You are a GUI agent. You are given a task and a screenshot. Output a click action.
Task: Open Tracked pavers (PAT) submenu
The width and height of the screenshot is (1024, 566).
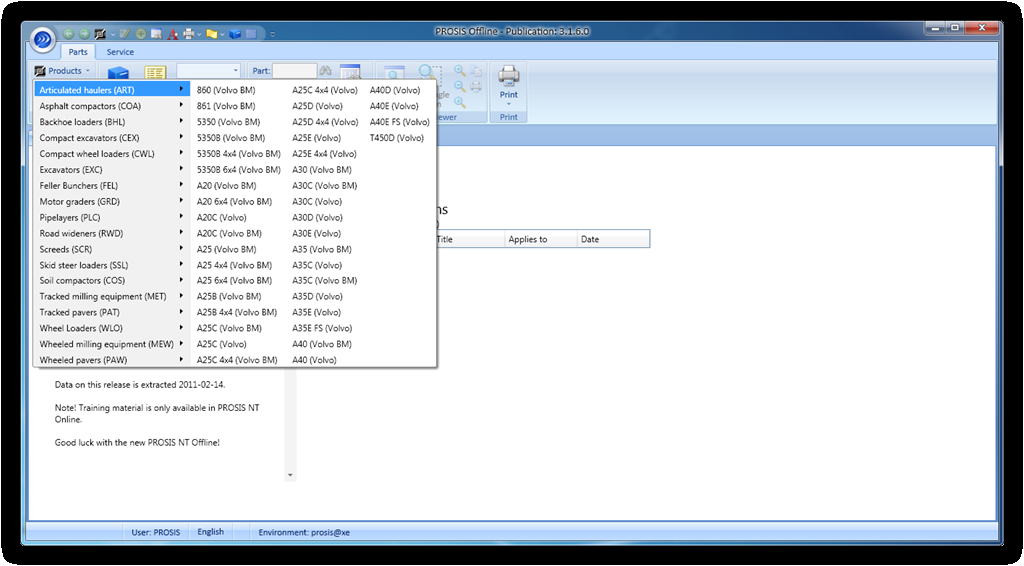point(112,312)
